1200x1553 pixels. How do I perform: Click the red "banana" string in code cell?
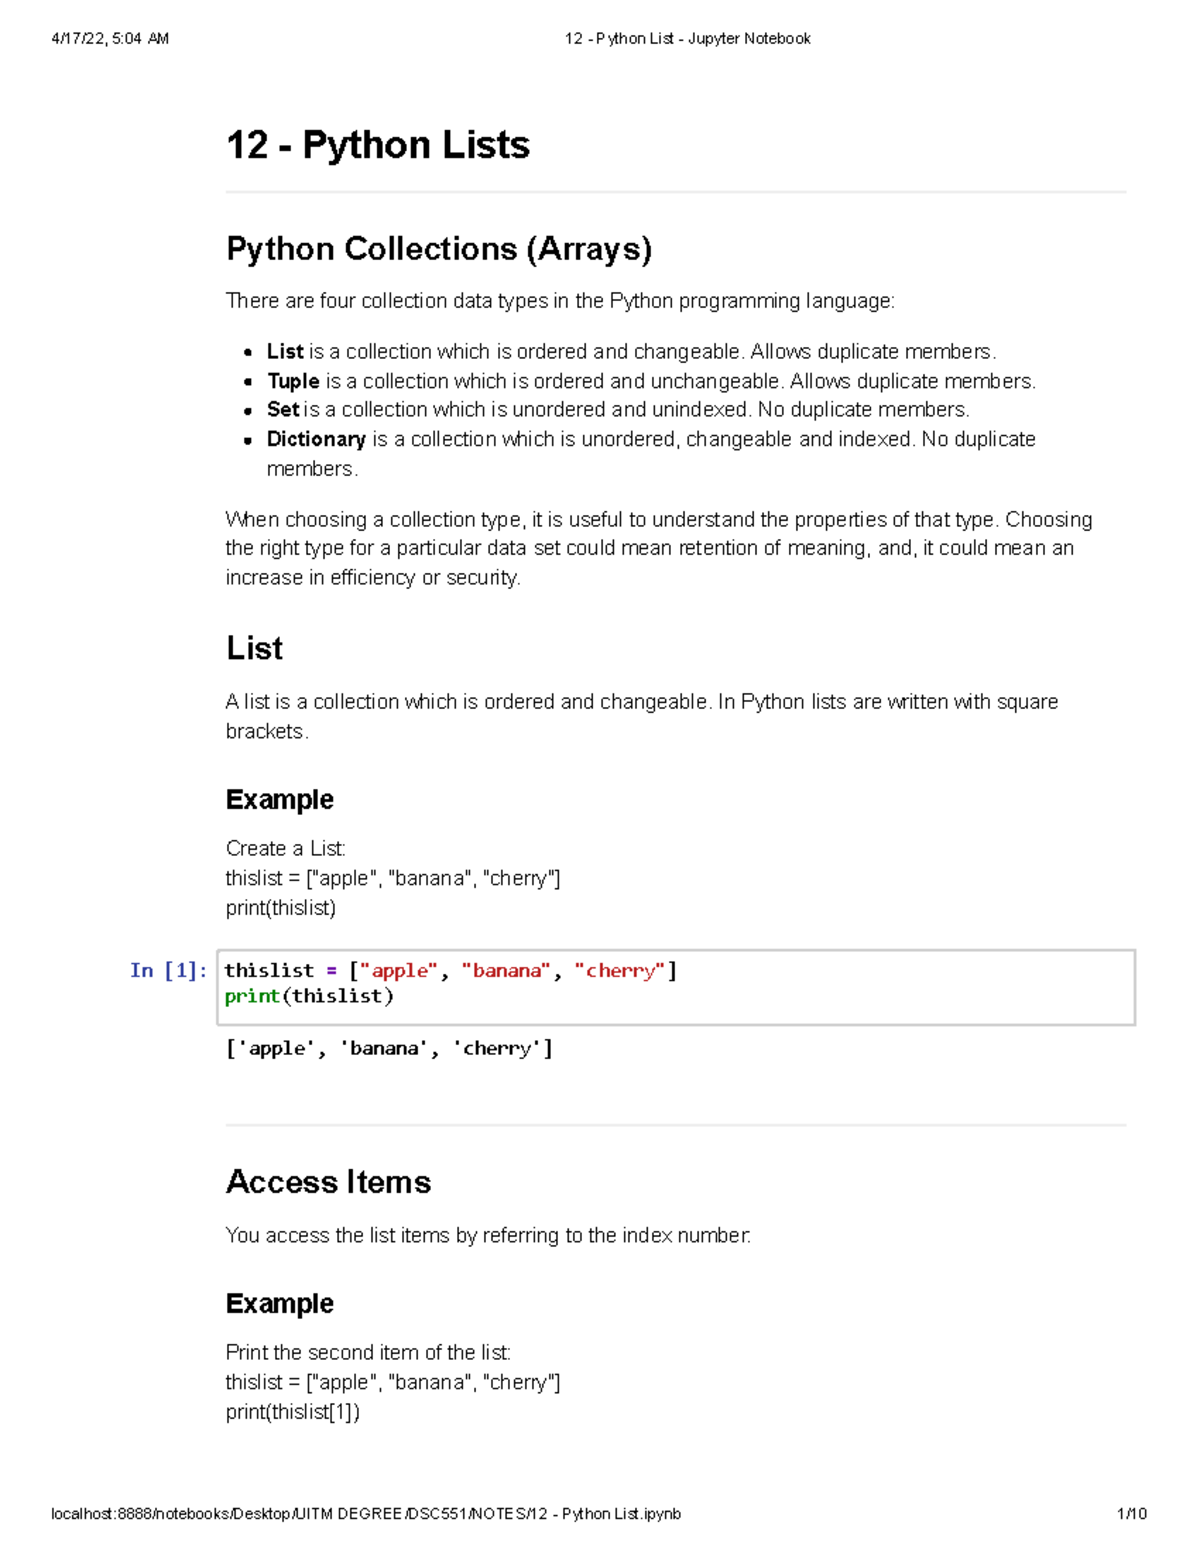tap(506, 970)
